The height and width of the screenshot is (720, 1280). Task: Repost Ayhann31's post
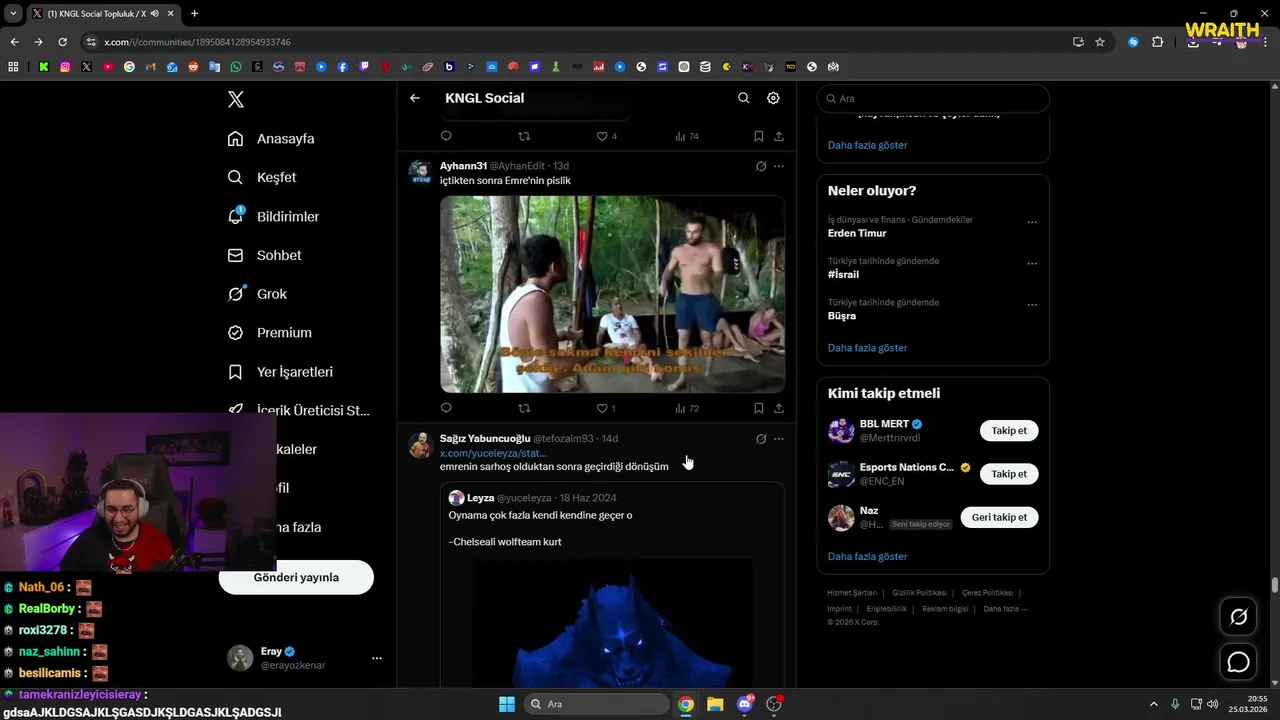coord(524,408)
